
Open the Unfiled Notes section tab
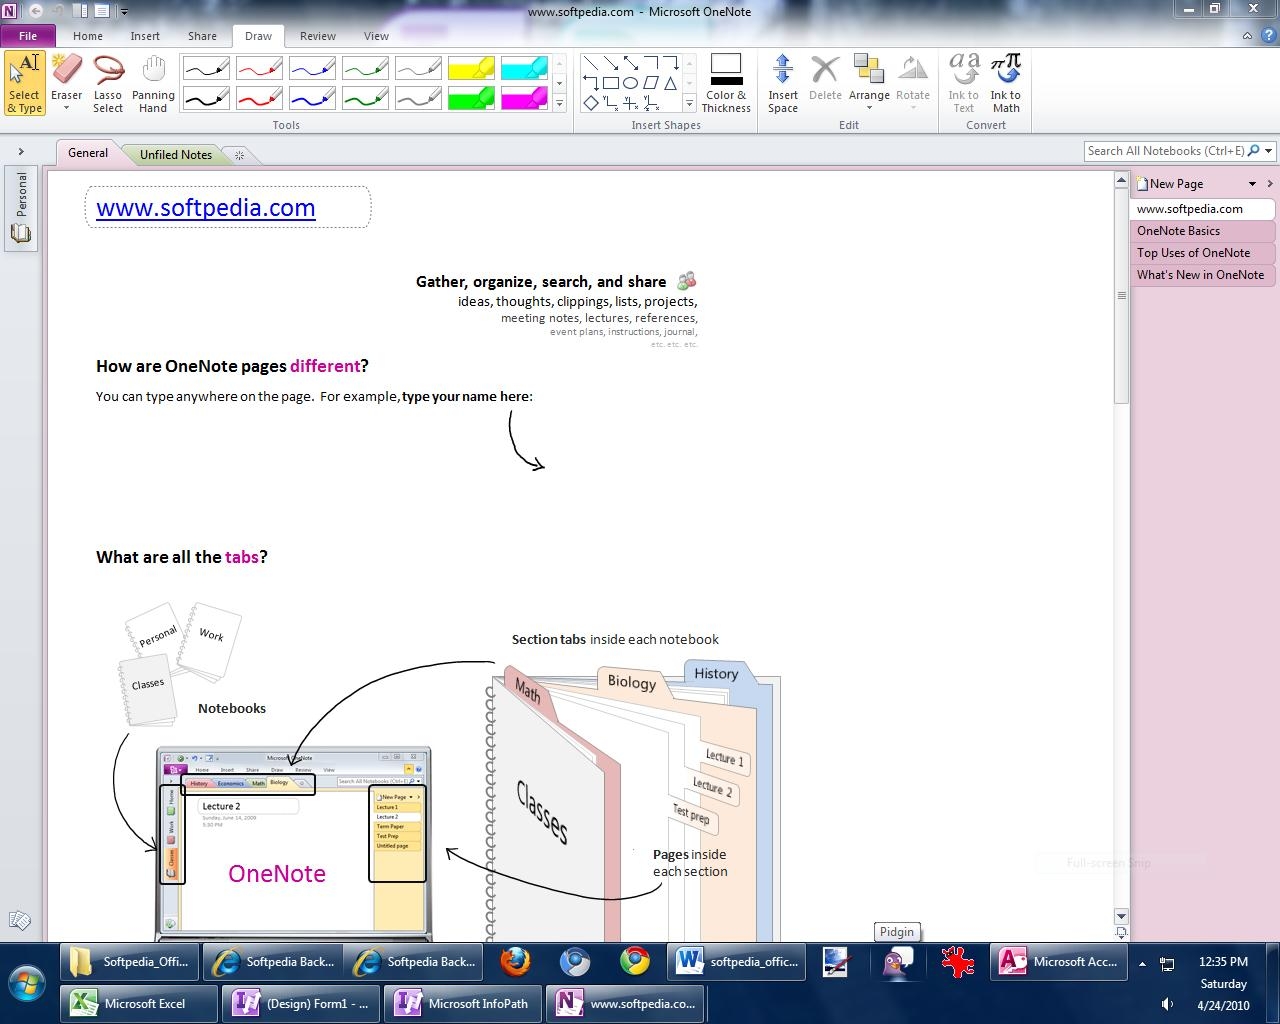(x=175, y=155)
